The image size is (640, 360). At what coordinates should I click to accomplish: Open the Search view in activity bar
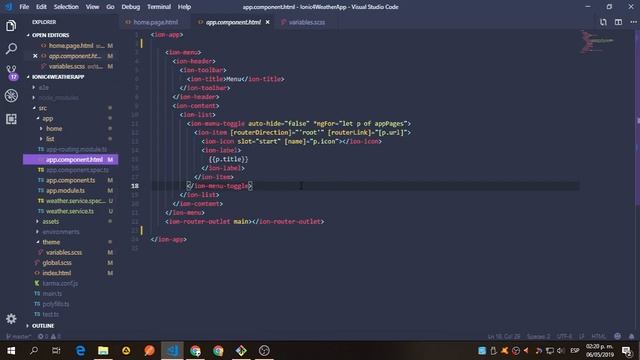point(11,49)
